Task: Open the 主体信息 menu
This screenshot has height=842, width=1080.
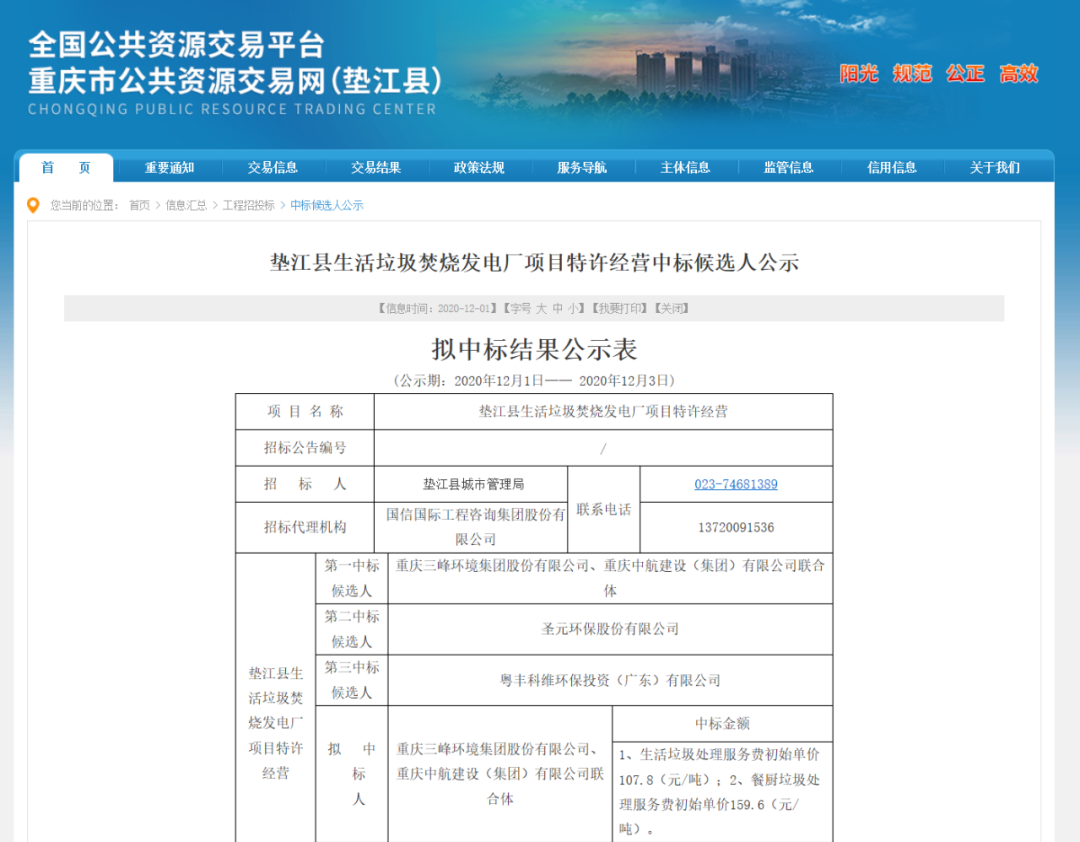Action: pos(685,168)
